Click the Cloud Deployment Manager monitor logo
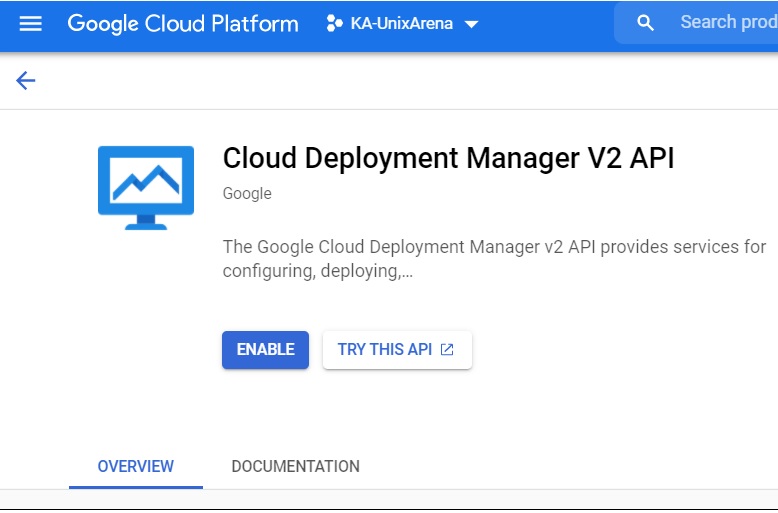 (x=146, y=188)
